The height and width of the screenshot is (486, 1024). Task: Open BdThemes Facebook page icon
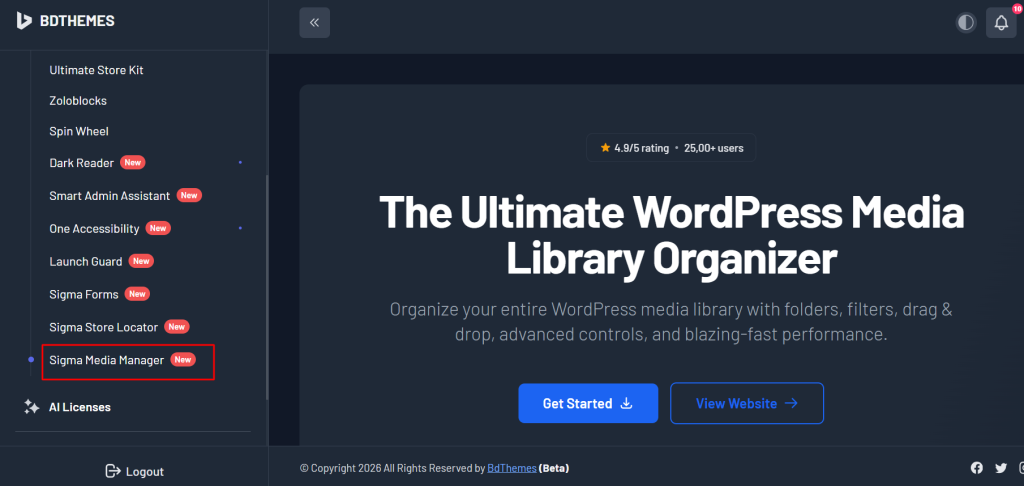[x=977, y=468]
